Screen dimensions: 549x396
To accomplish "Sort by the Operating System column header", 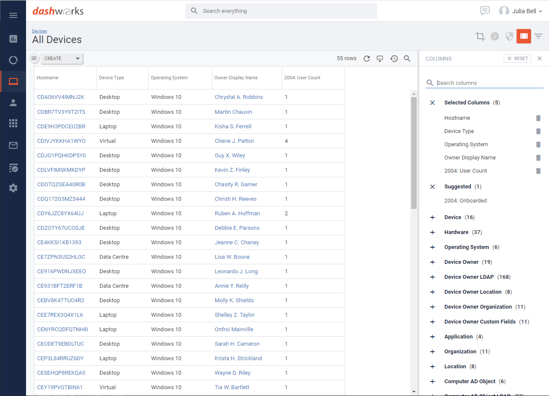I will click(169, 78).
